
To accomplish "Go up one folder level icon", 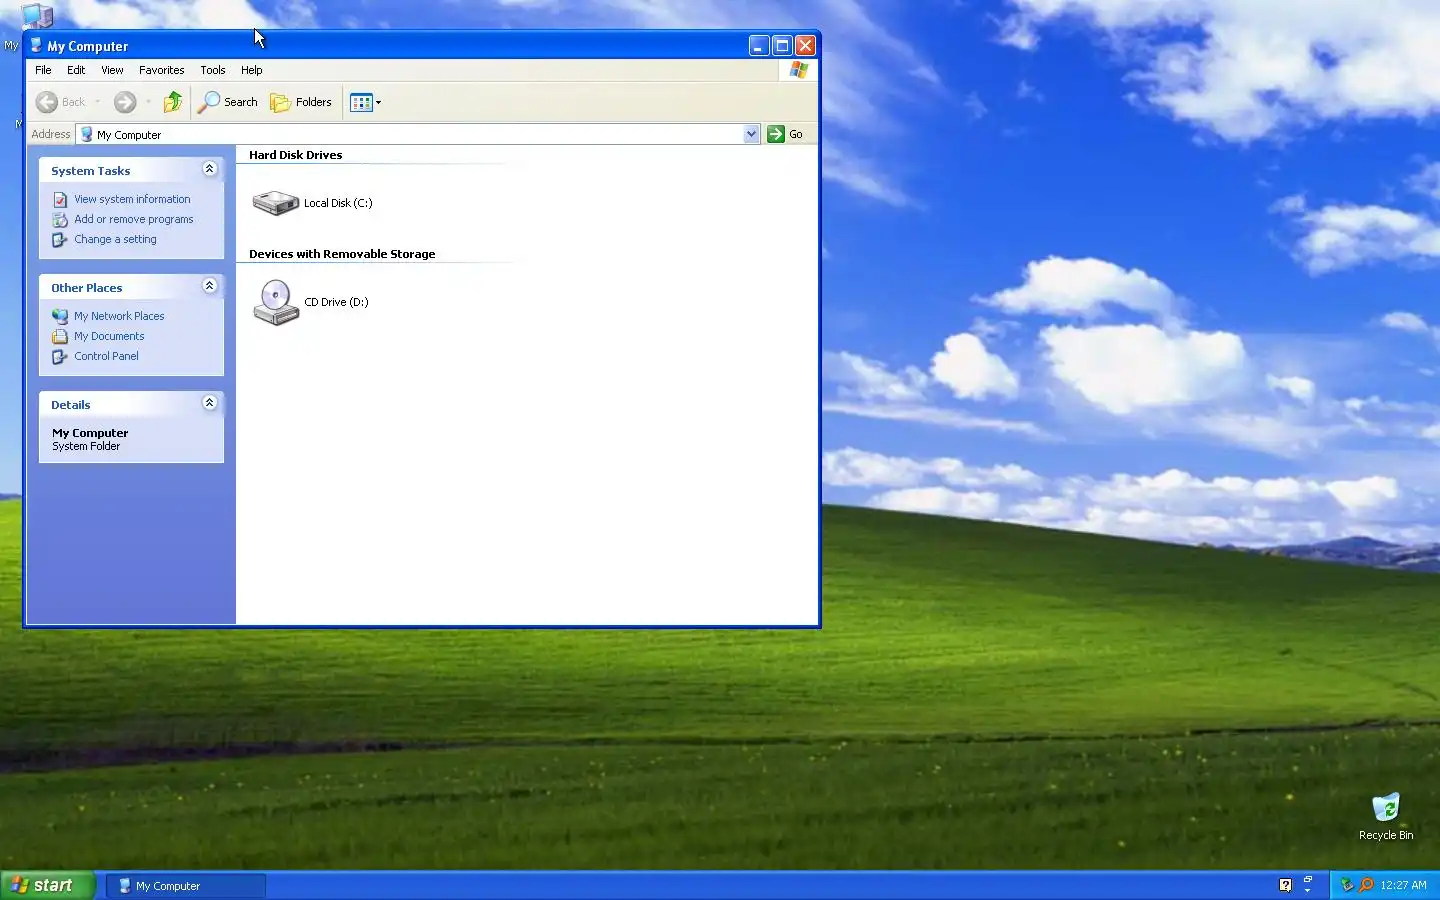I will coord(173,102).
